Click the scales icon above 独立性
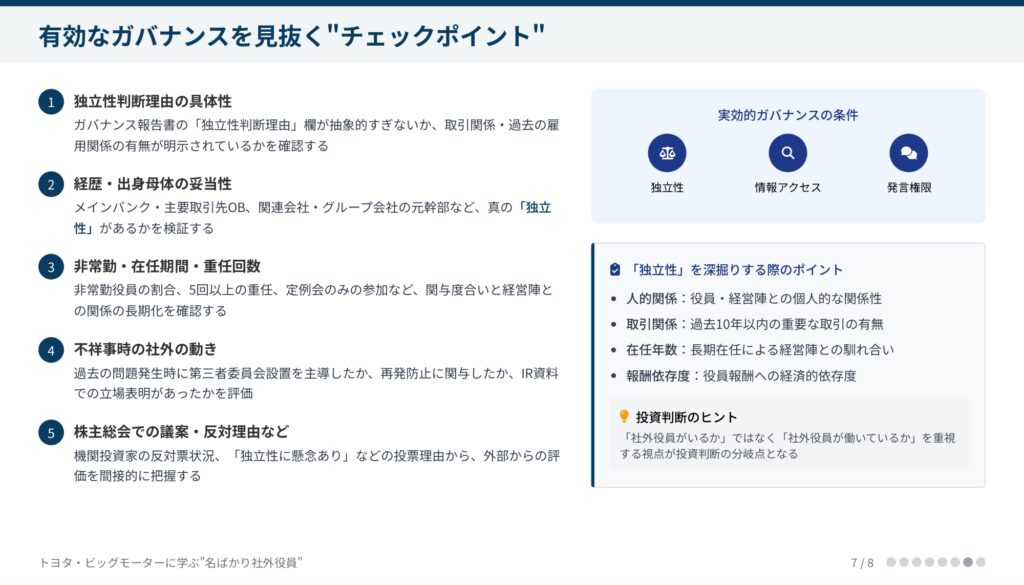 (x=667, y=153)
